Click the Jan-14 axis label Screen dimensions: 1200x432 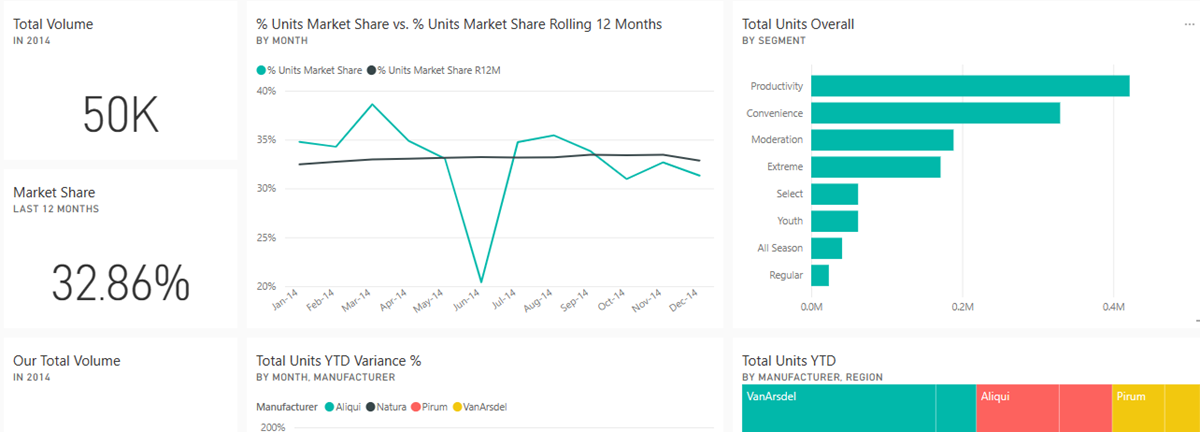point(286,300)
